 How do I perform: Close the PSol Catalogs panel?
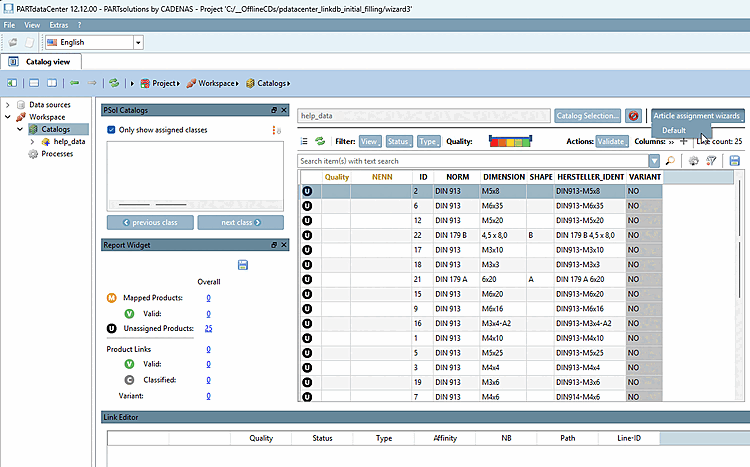coord(284,110)
